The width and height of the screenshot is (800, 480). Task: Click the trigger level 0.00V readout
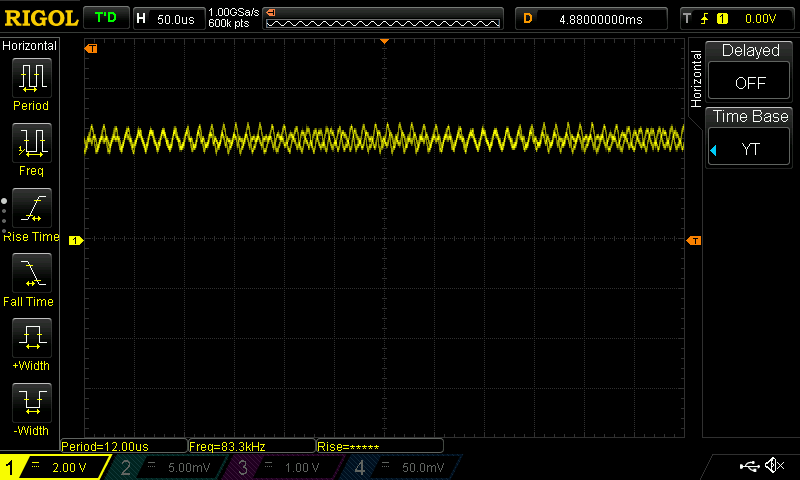(760, 19)
